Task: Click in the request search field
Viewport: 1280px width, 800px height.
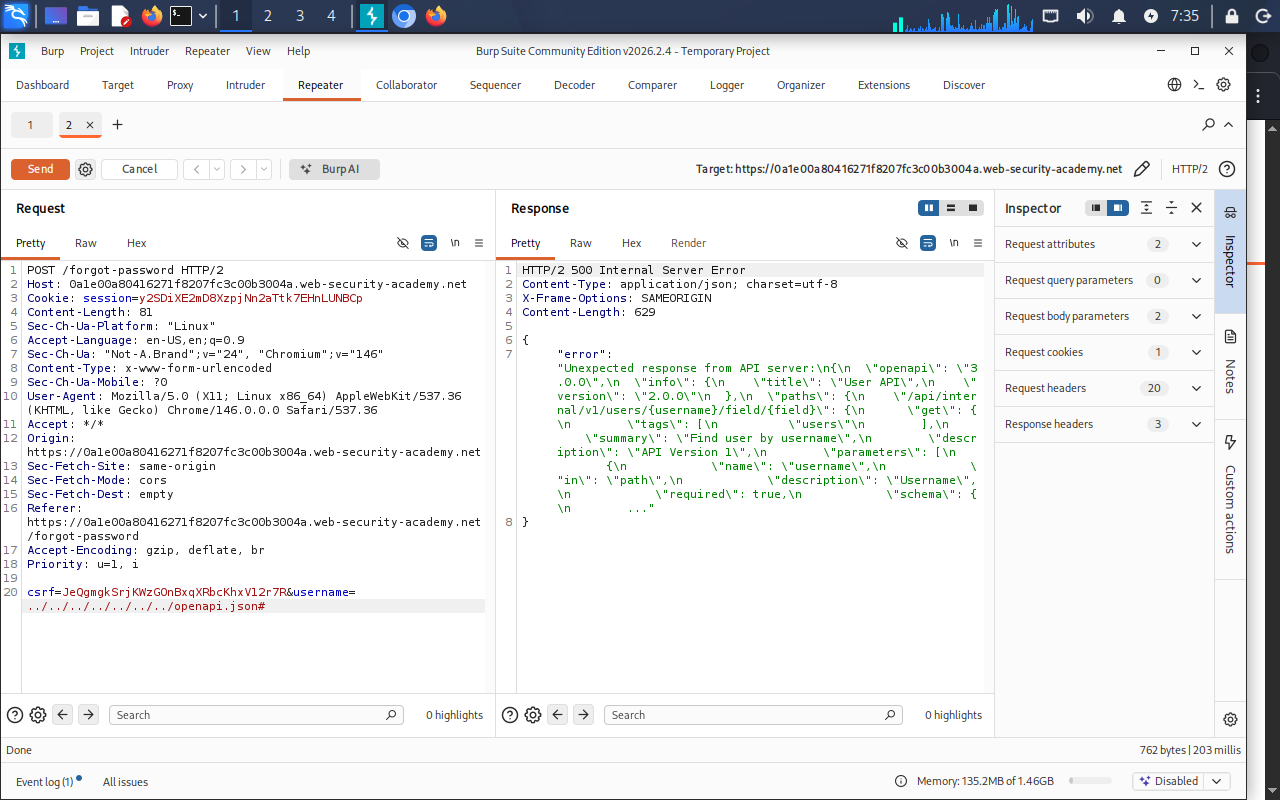Action: pos(256,715)
